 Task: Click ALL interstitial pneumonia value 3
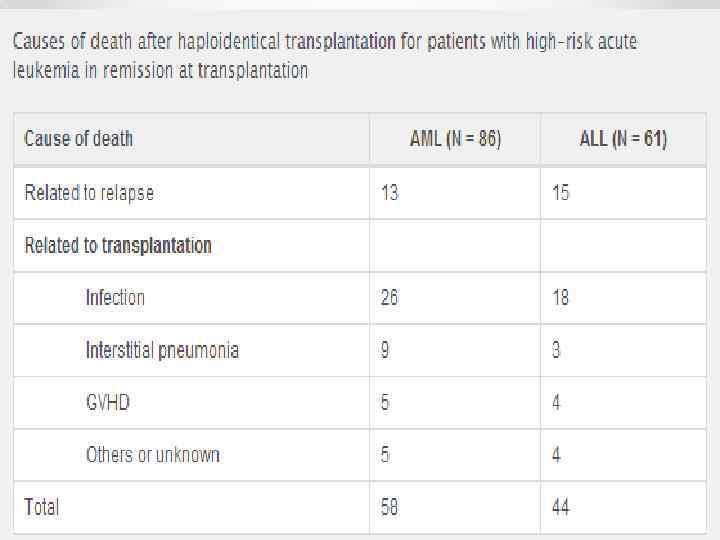click(557, 350)
